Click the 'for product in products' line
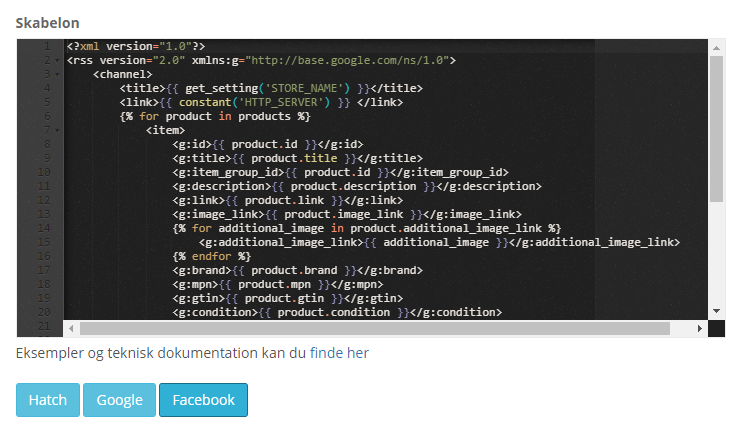This screenshot has height=435, width=742. (215, 116)
